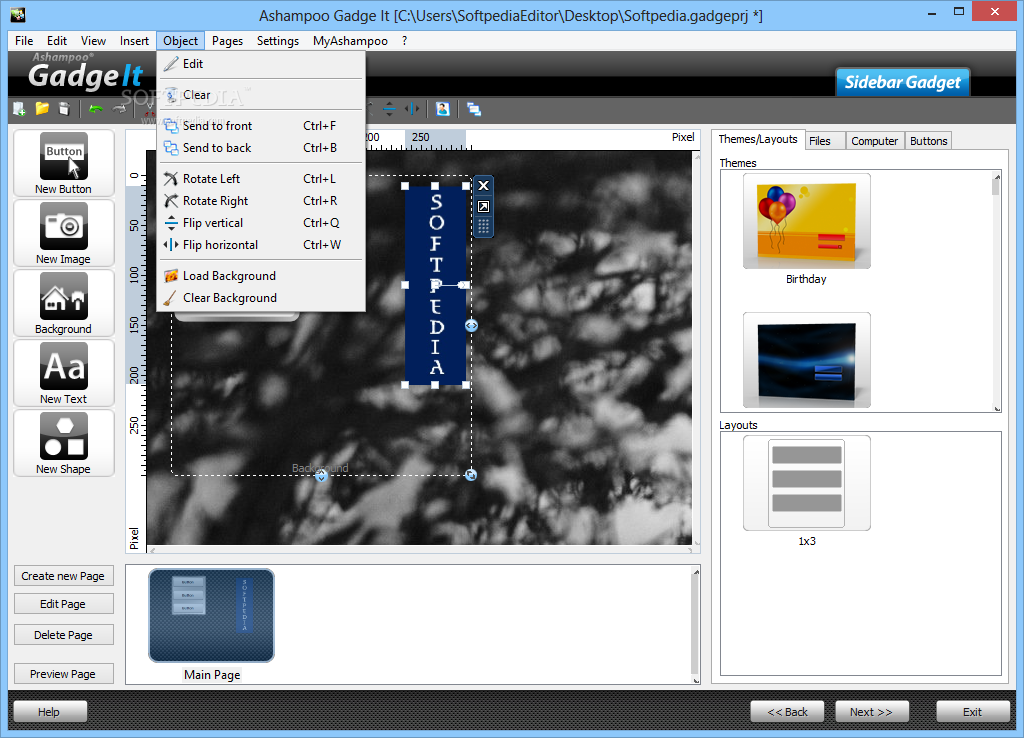Switch to the Themes/Layouts tab

click(758, 139)
